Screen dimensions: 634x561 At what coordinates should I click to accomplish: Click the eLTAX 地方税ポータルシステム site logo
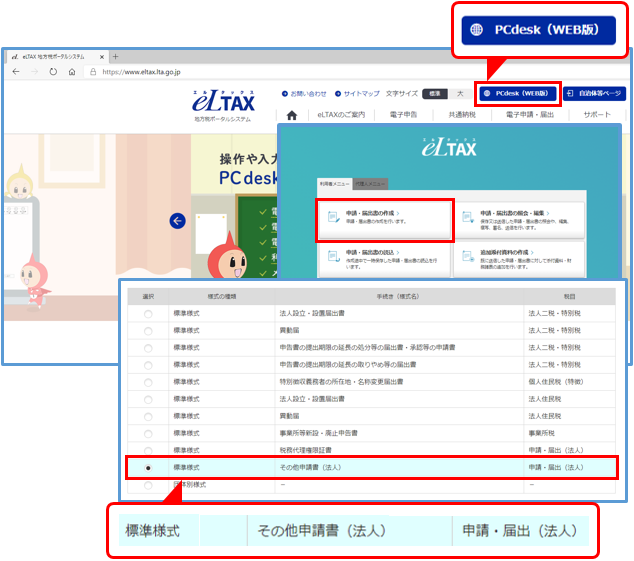point(224,105)
